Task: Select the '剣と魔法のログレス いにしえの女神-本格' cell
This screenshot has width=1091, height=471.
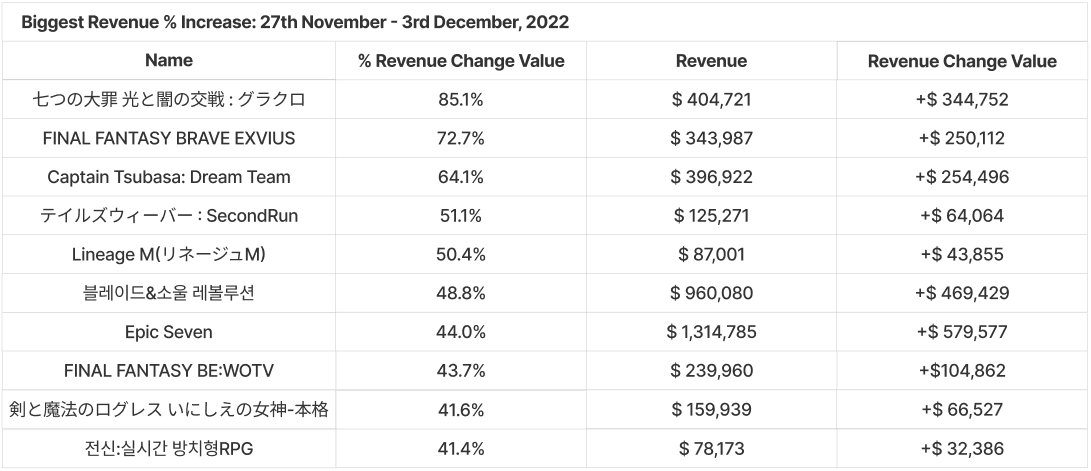Action: tap(169, 409)
